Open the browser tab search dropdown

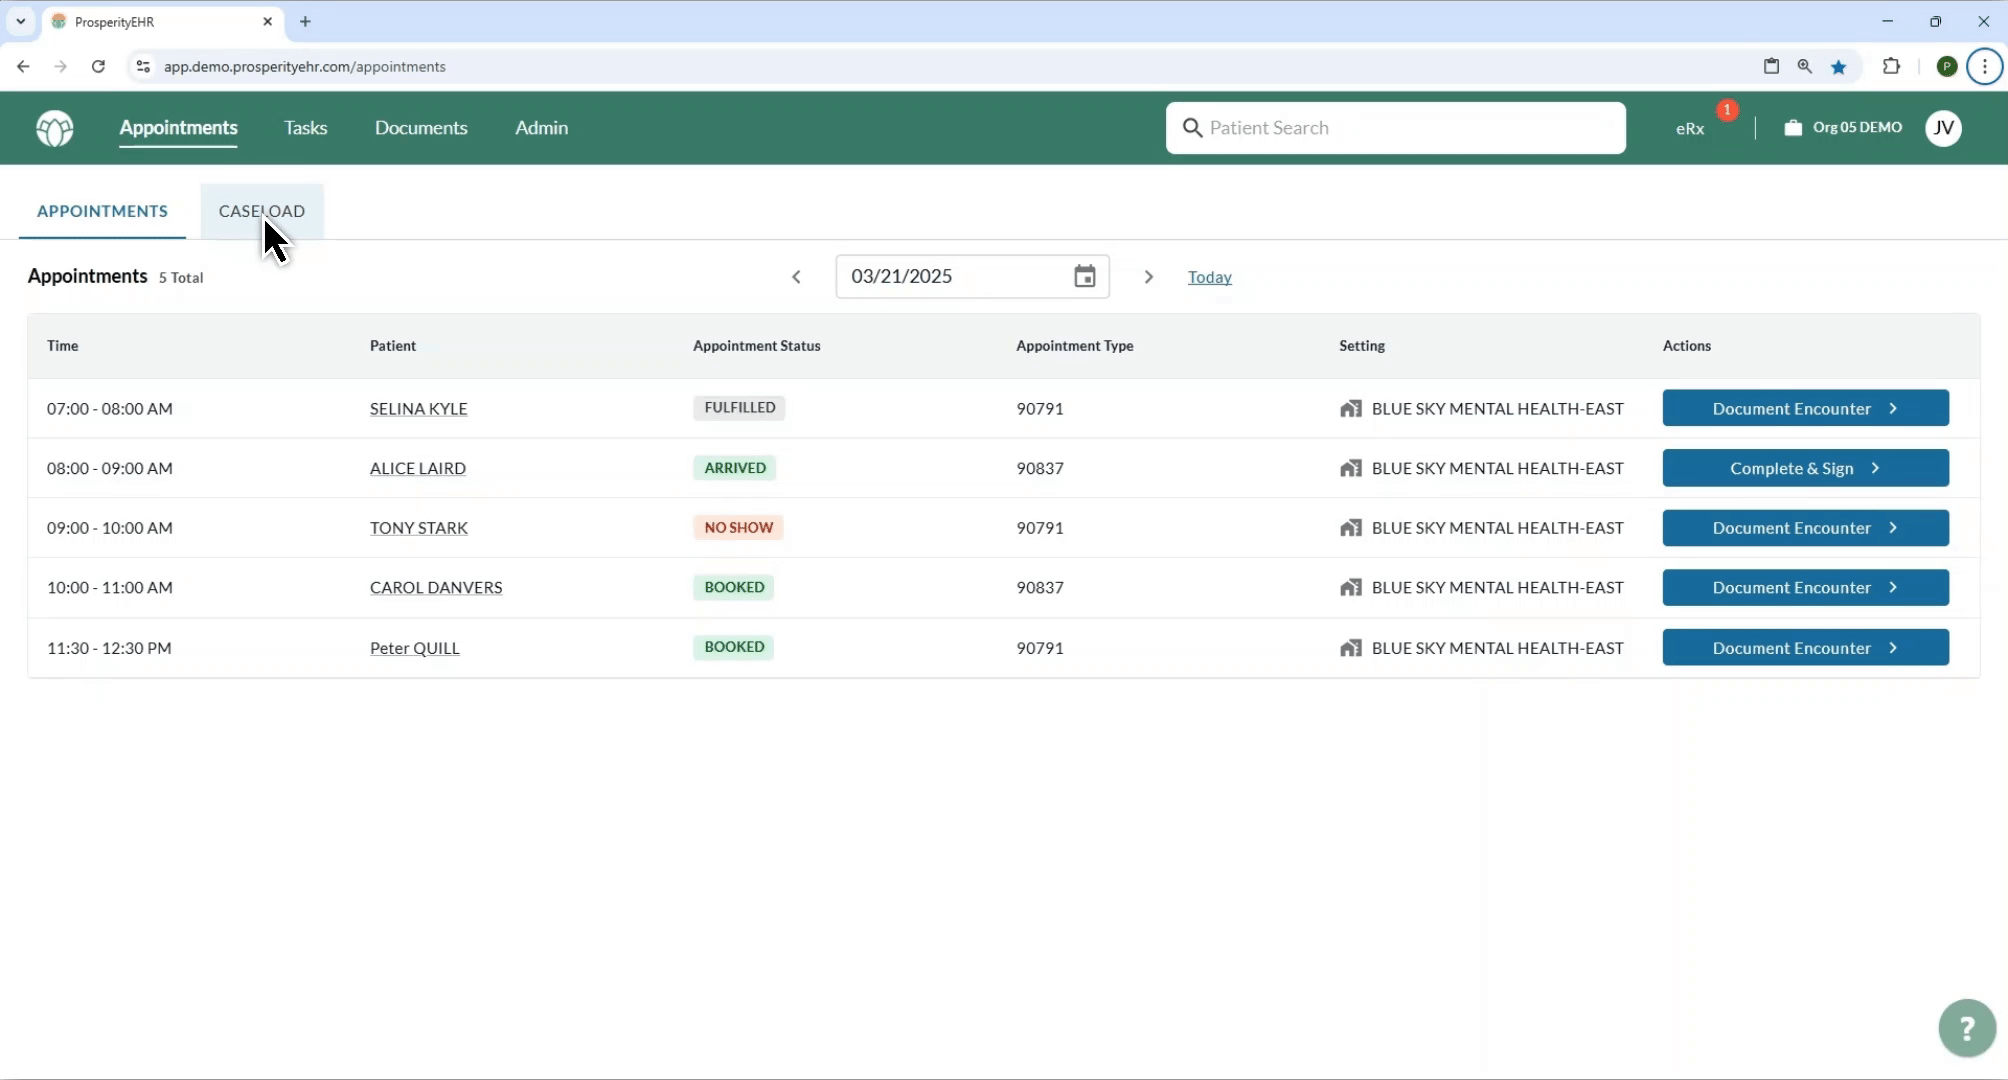pos(20,21)
